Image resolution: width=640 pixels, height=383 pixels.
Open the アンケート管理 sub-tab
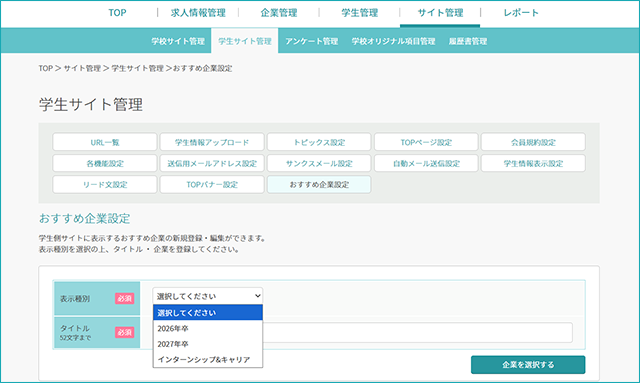pos(311,41)
